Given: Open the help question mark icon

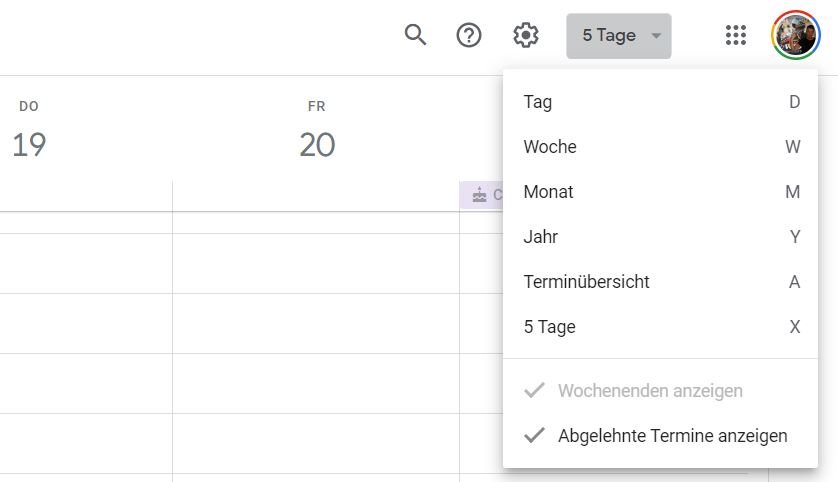Looking at the screenshot, I should point(469,35).
